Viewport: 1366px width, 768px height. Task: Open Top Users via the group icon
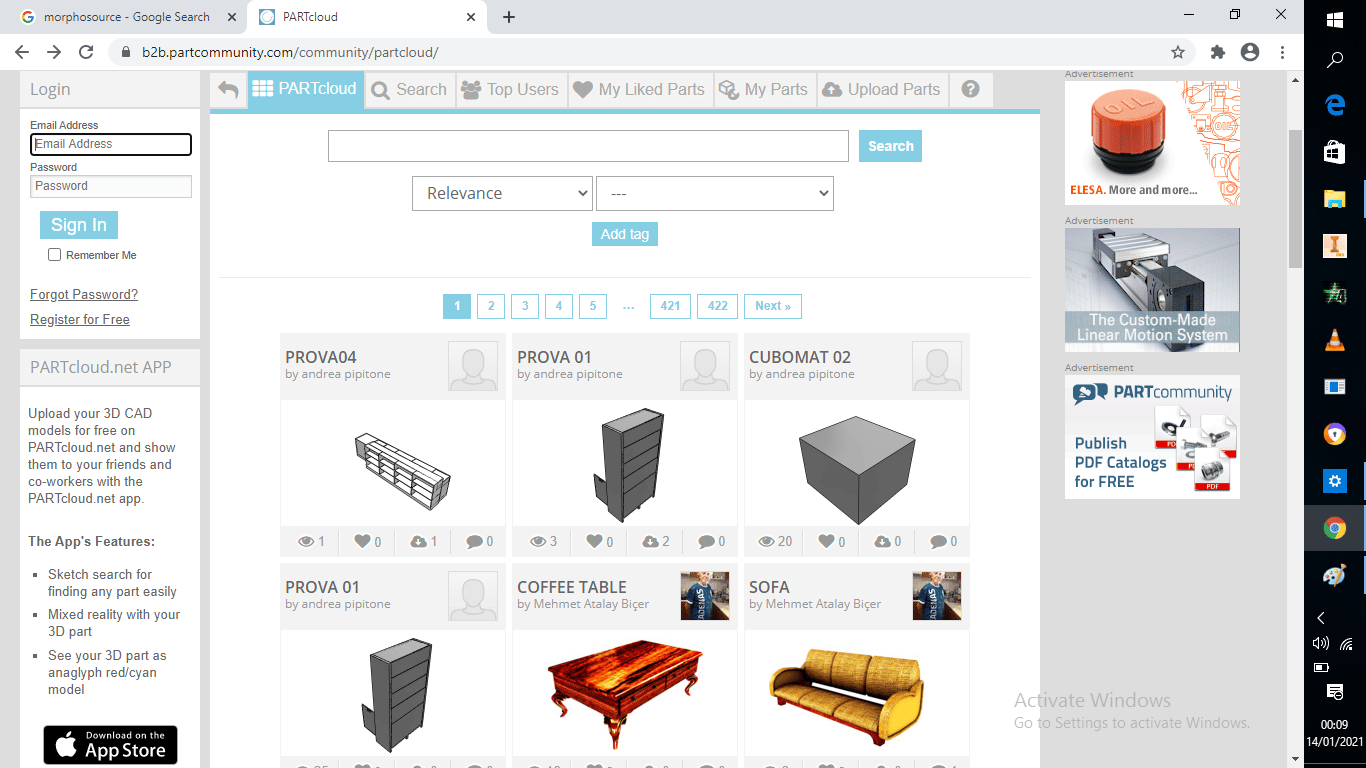(469, 89)
